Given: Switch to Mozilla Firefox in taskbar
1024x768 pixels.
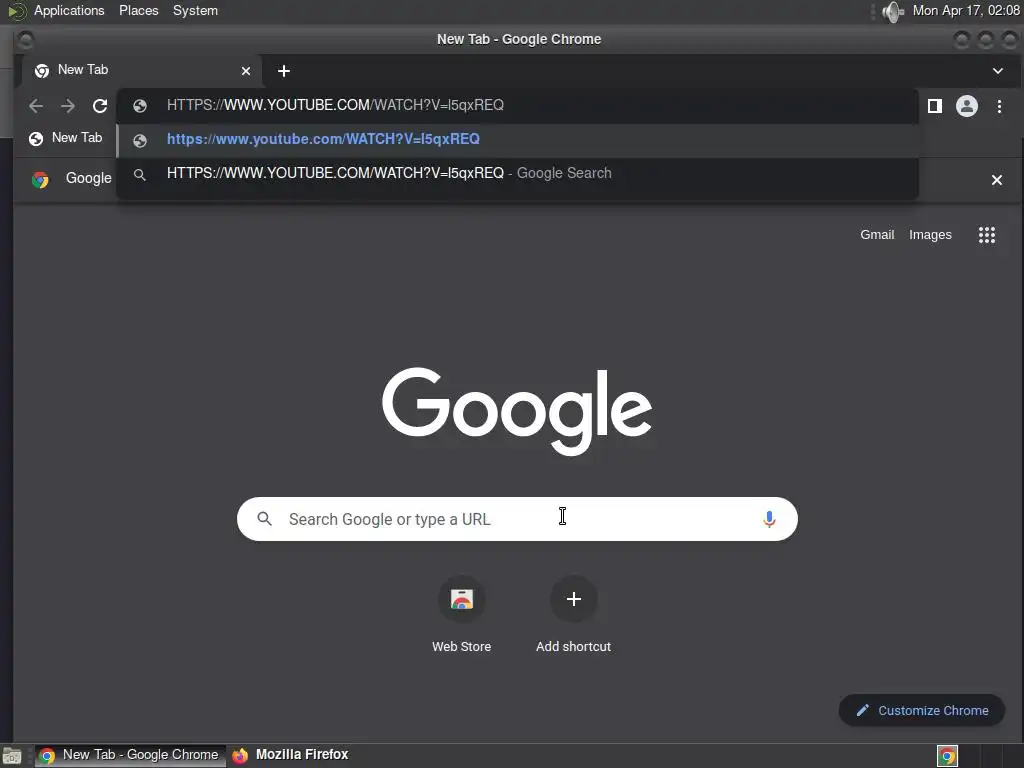Looking at the screenshot, I should pos(291,755).
